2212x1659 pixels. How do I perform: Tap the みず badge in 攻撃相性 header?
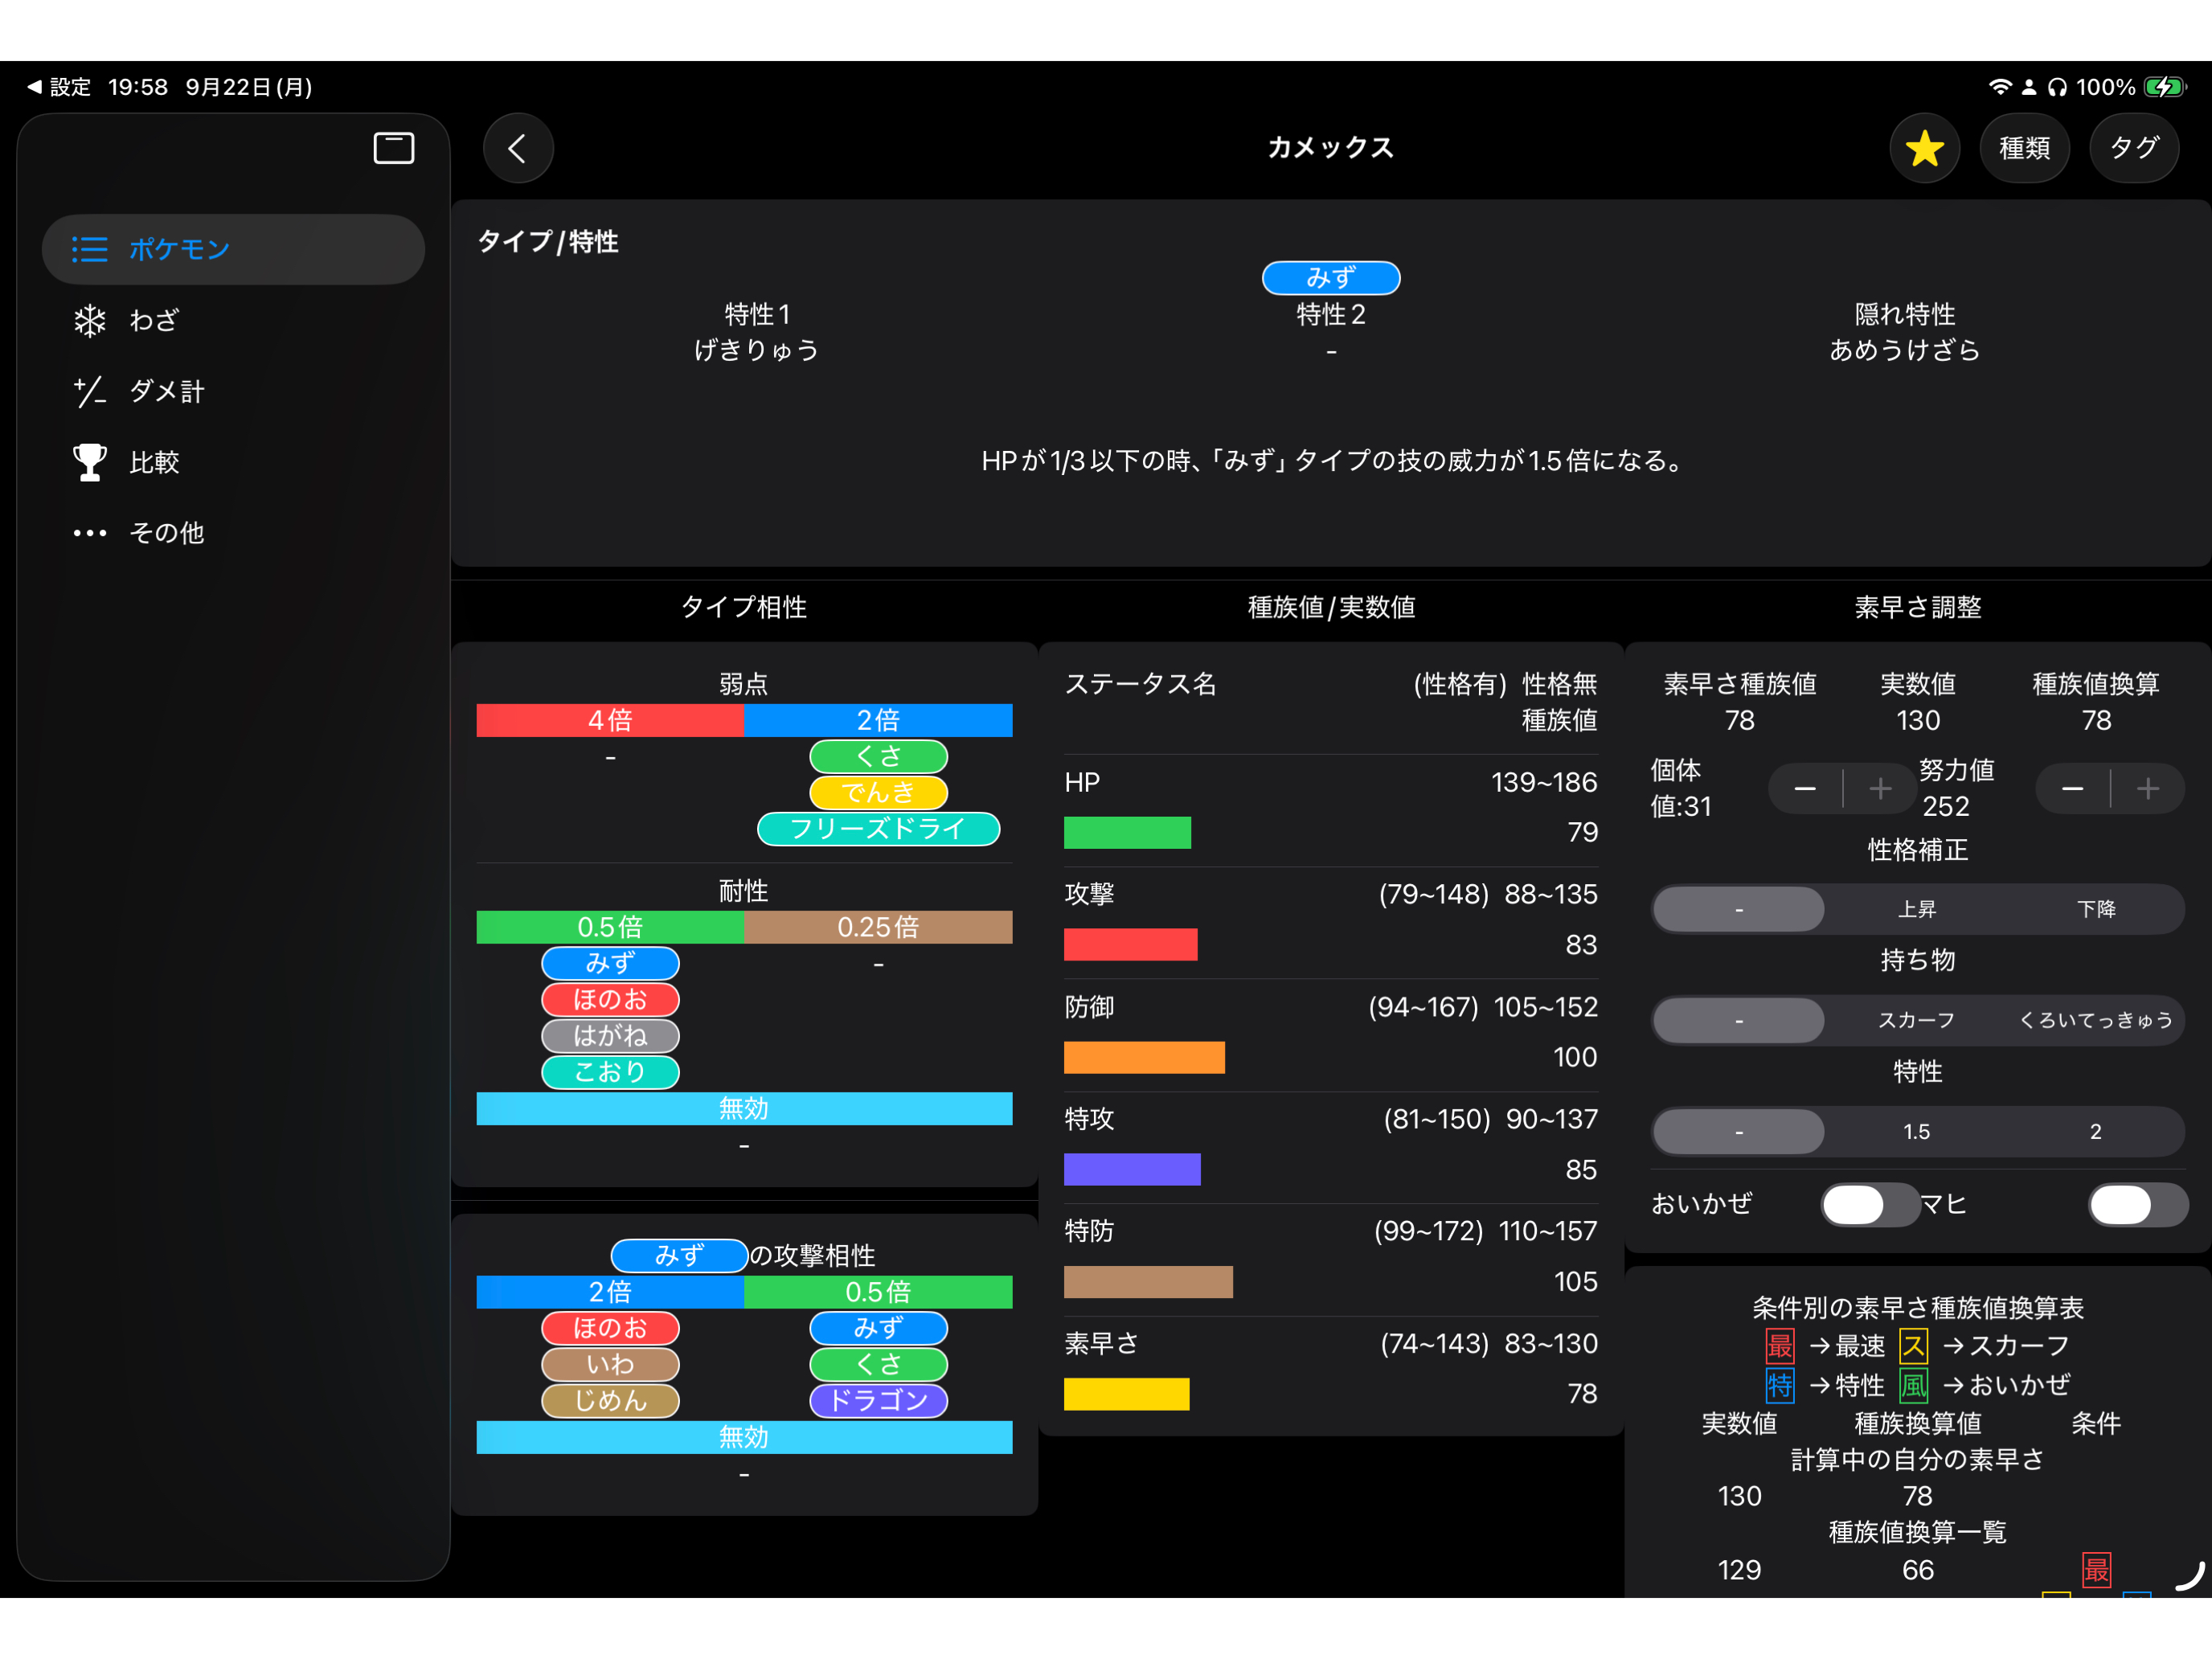(679, 1255)
